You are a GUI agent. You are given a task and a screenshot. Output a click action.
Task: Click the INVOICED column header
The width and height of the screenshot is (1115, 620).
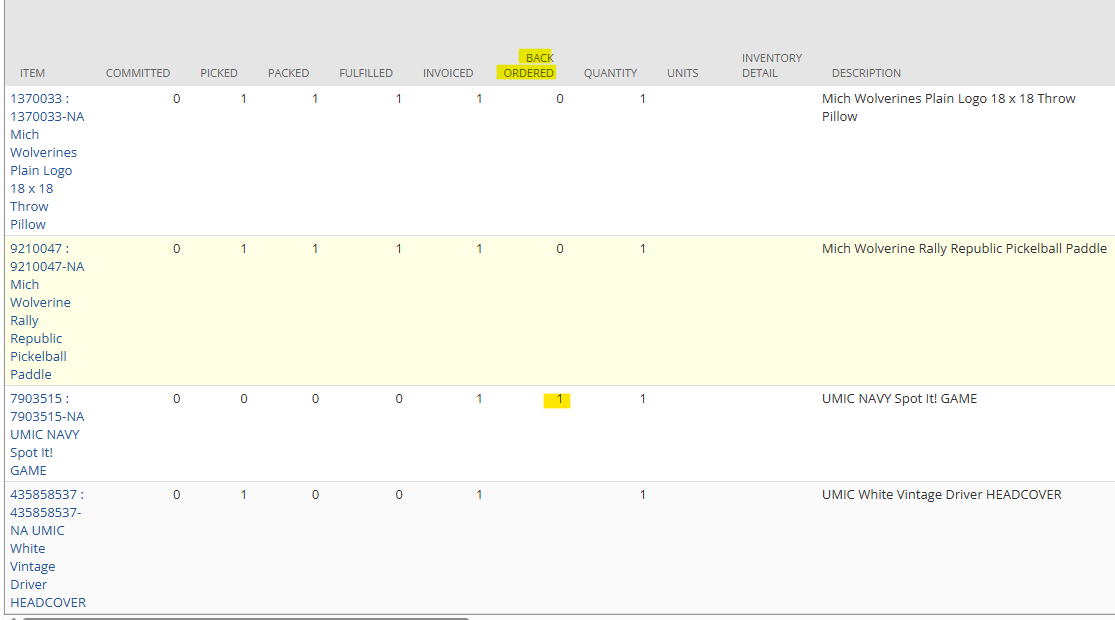point(448,73)
